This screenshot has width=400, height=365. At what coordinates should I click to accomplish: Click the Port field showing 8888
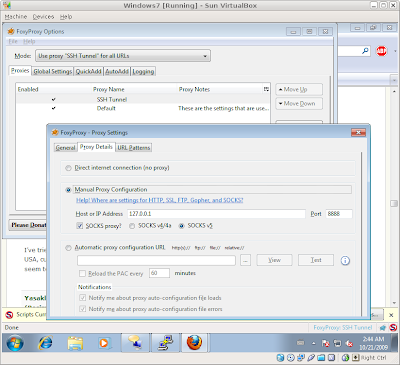[x=339, y=214]
